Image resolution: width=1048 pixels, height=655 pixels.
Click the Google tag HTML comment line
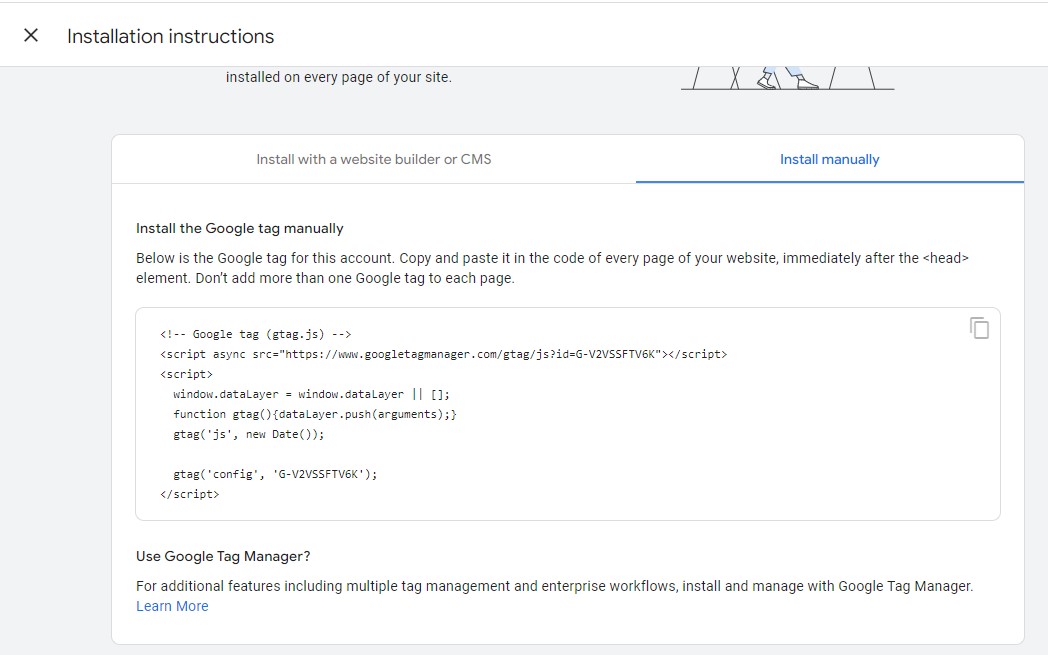255,334
